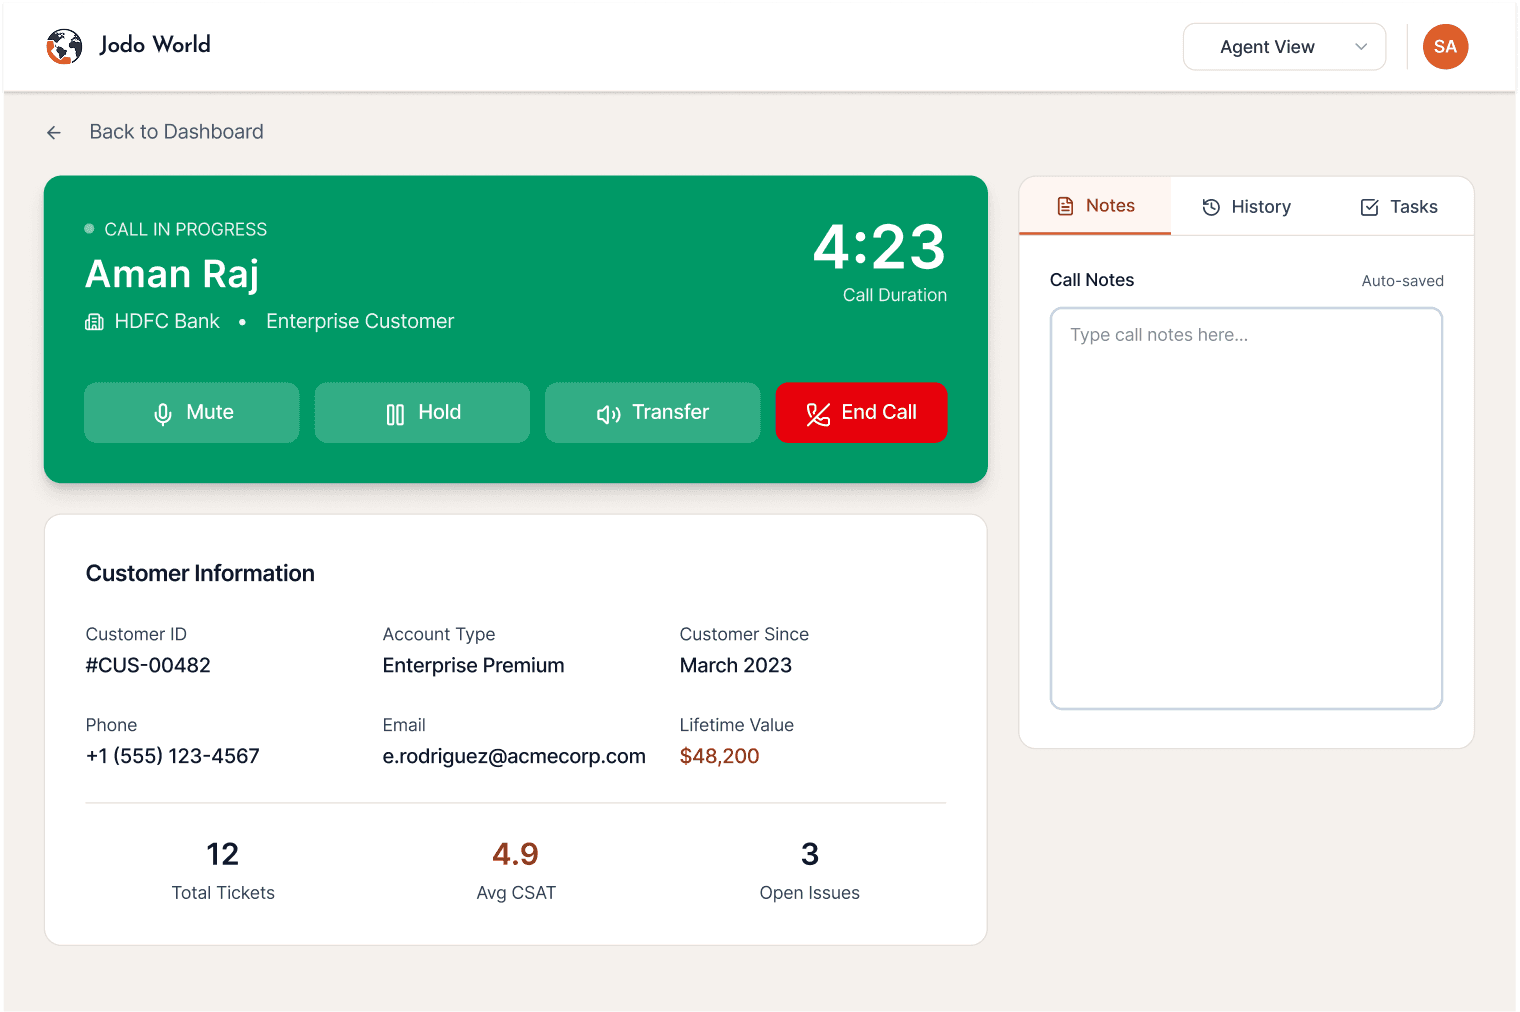Click the Enterprise Customer label
This screenshot has height=1012, width=1520.
(360, 321)
